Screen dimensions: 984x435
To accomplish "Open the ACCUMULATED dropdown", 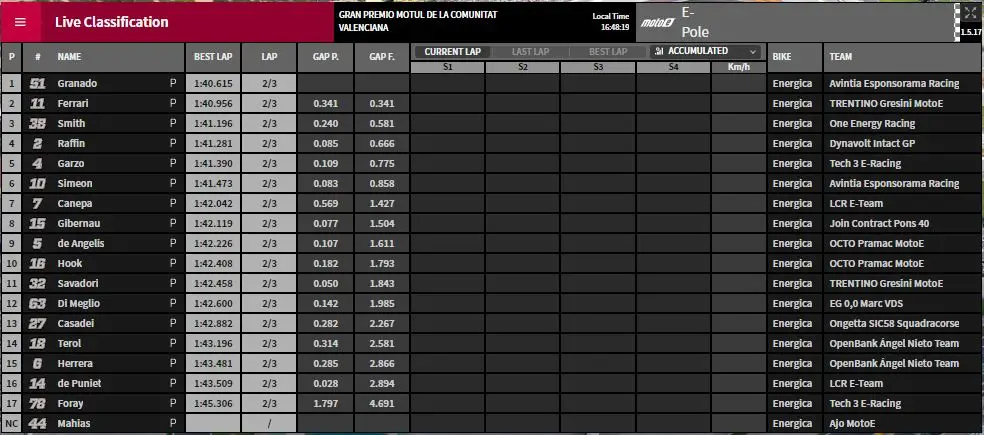I will click(706, 51).
